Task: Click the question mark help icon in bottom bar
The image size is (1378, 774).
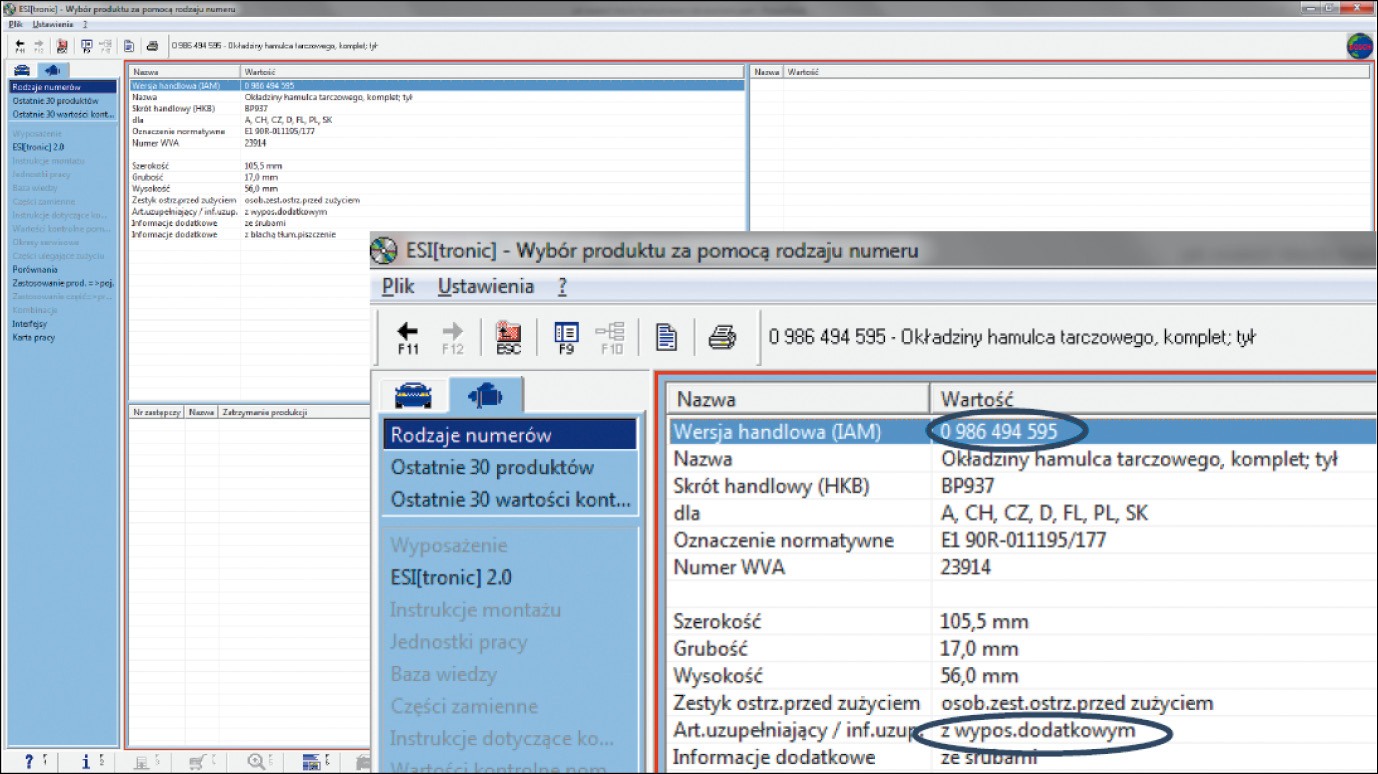Action: pyautogui.click(x=29, y=763)
